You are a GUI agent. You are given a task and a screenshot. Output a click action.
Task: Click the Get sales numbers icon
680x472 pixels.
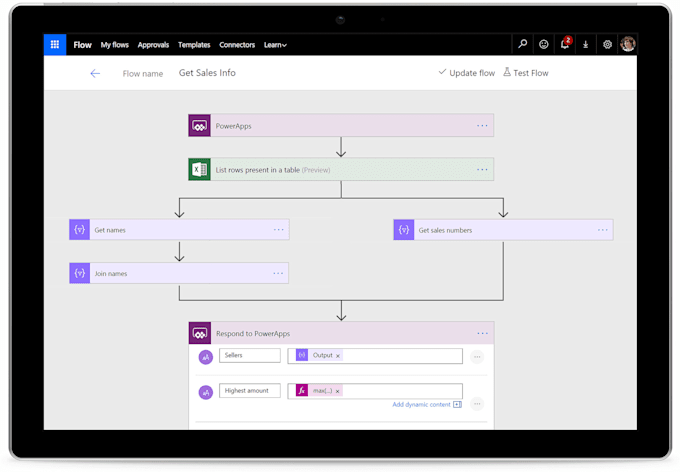(404, 230)
